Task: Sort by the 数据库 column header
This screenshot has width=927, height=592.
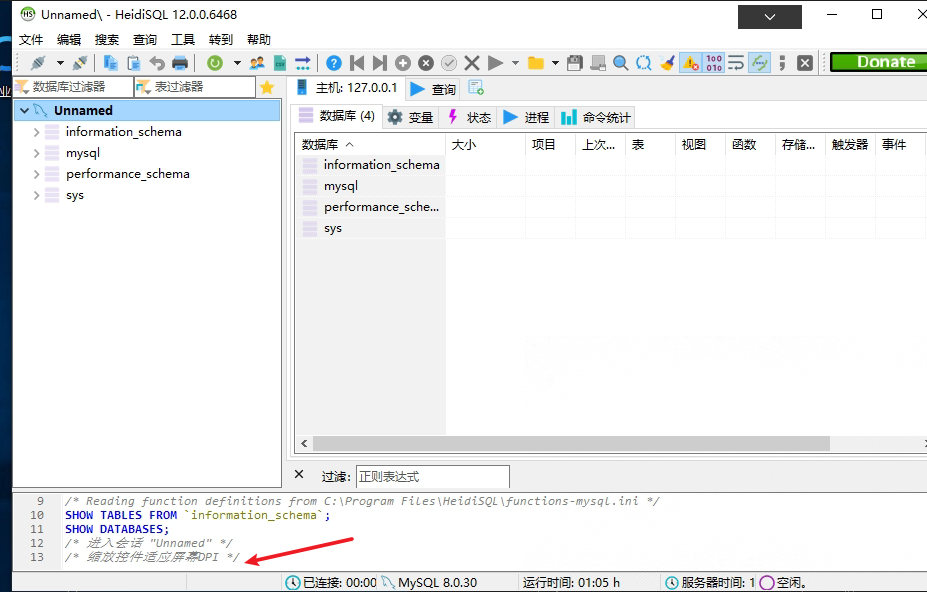Action: click(x=370, y=144)
